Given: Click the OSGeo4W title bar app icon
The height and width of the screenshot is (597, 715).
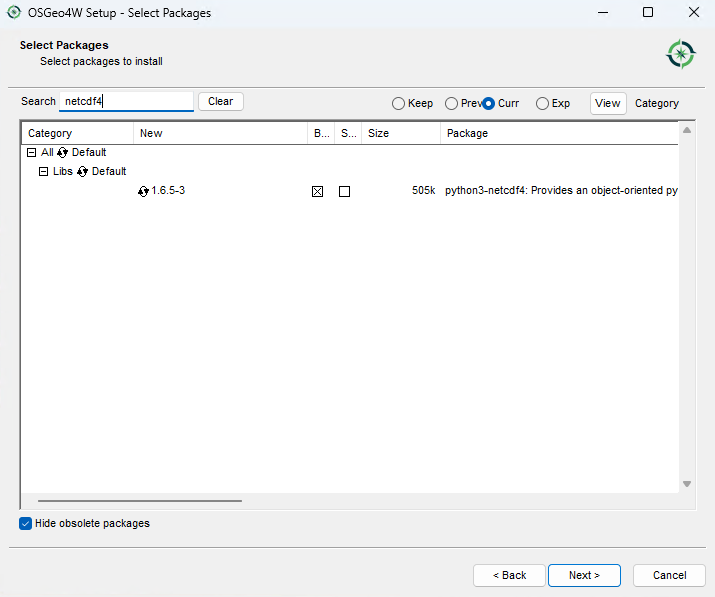Looking at the screenshot, I should [x=14, y=13].
